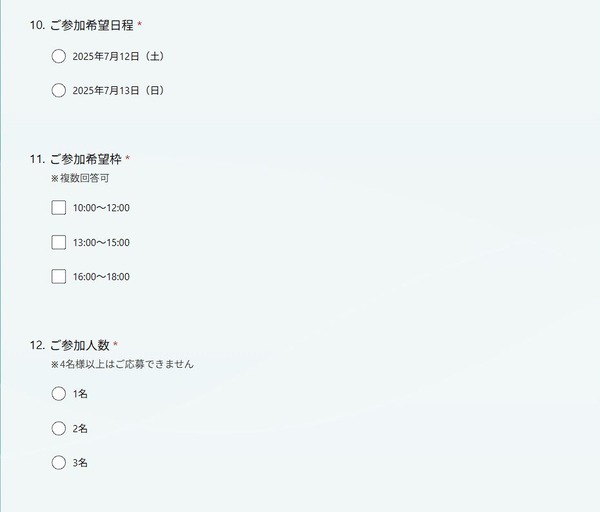This screenshot has width=600, height=512.
Task: Choose the 2名 radio option
Action: 59,428
